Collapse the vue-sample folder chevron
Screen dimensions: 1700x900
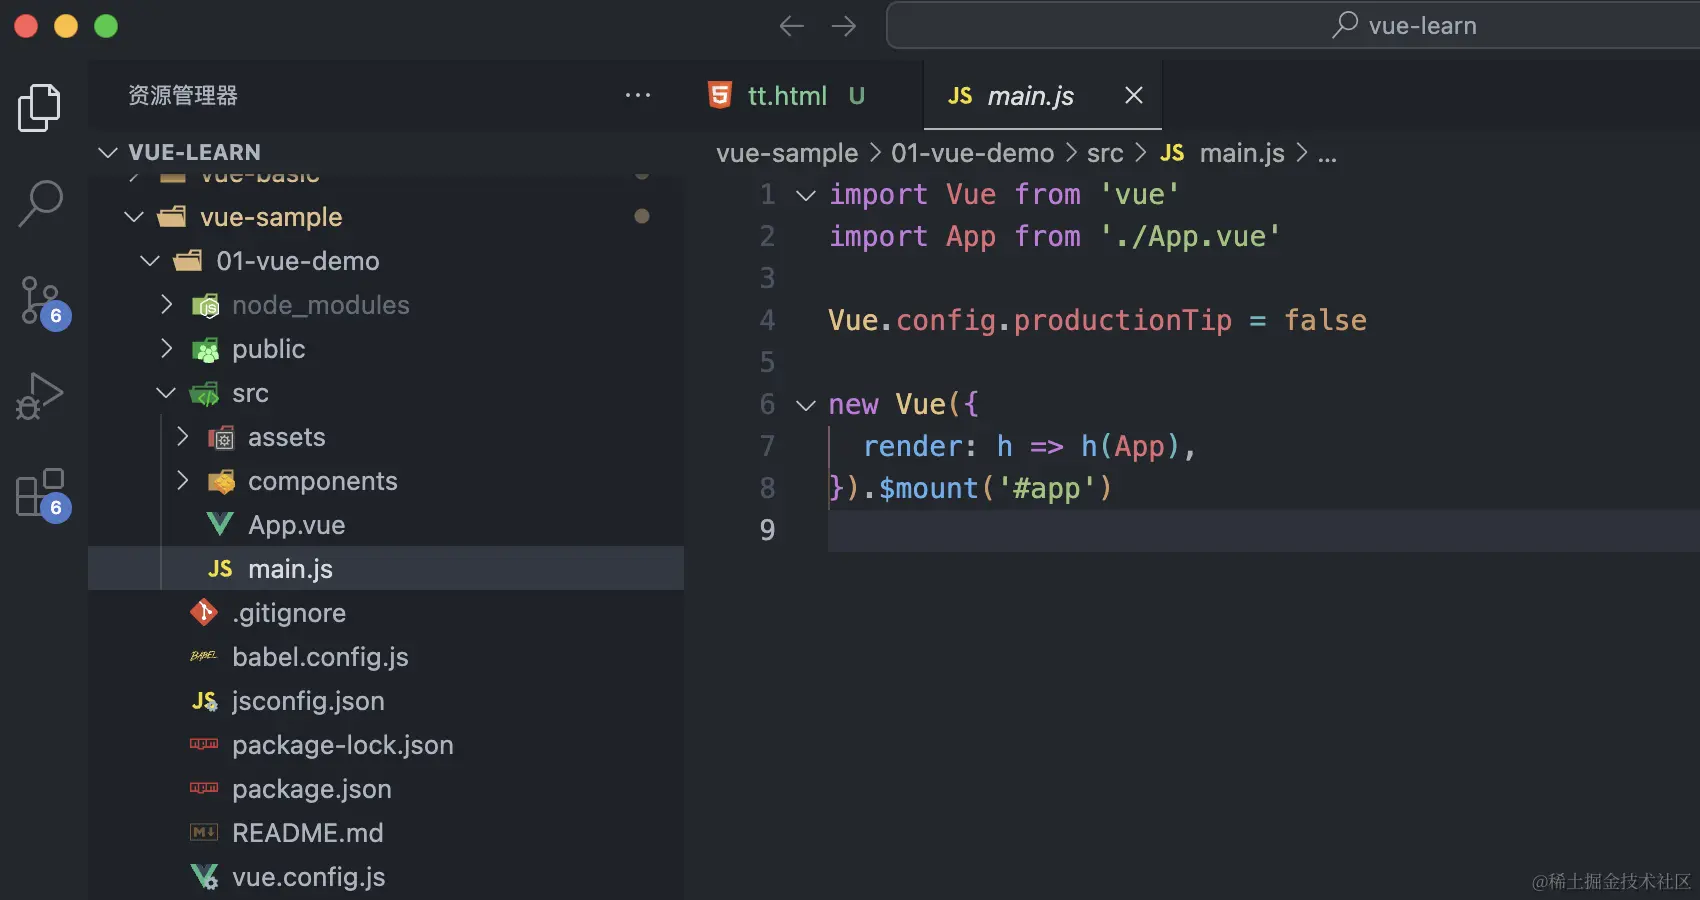(134, 217)
